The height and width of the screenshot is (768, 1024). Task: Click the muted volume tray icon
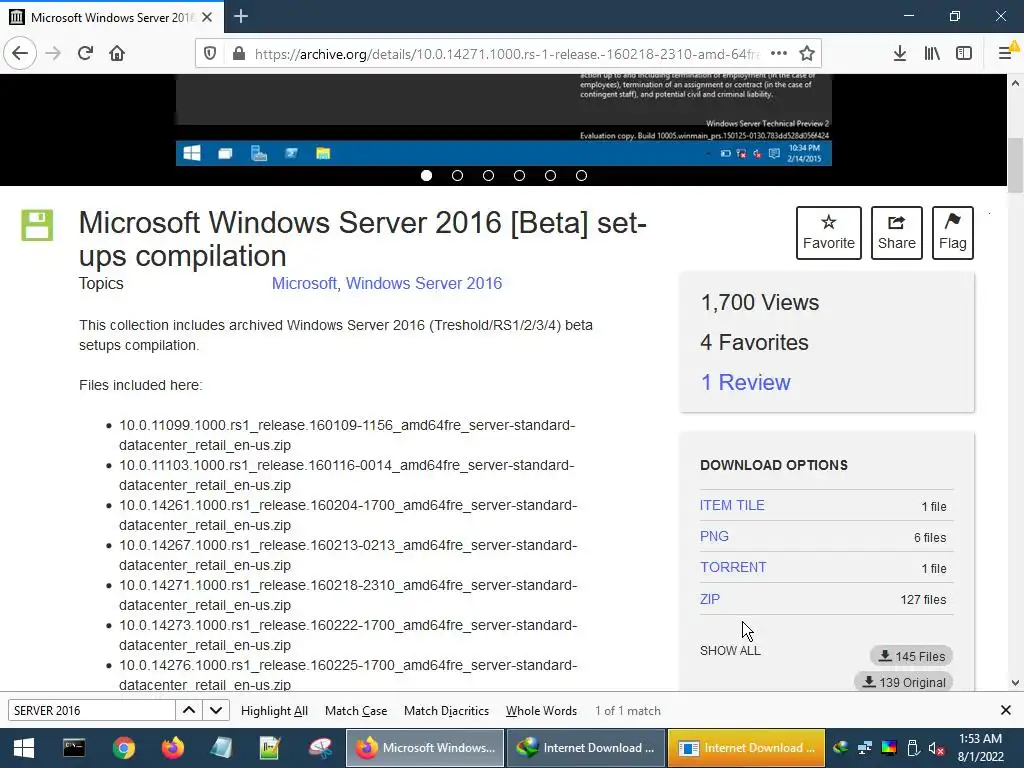[936, 748]
